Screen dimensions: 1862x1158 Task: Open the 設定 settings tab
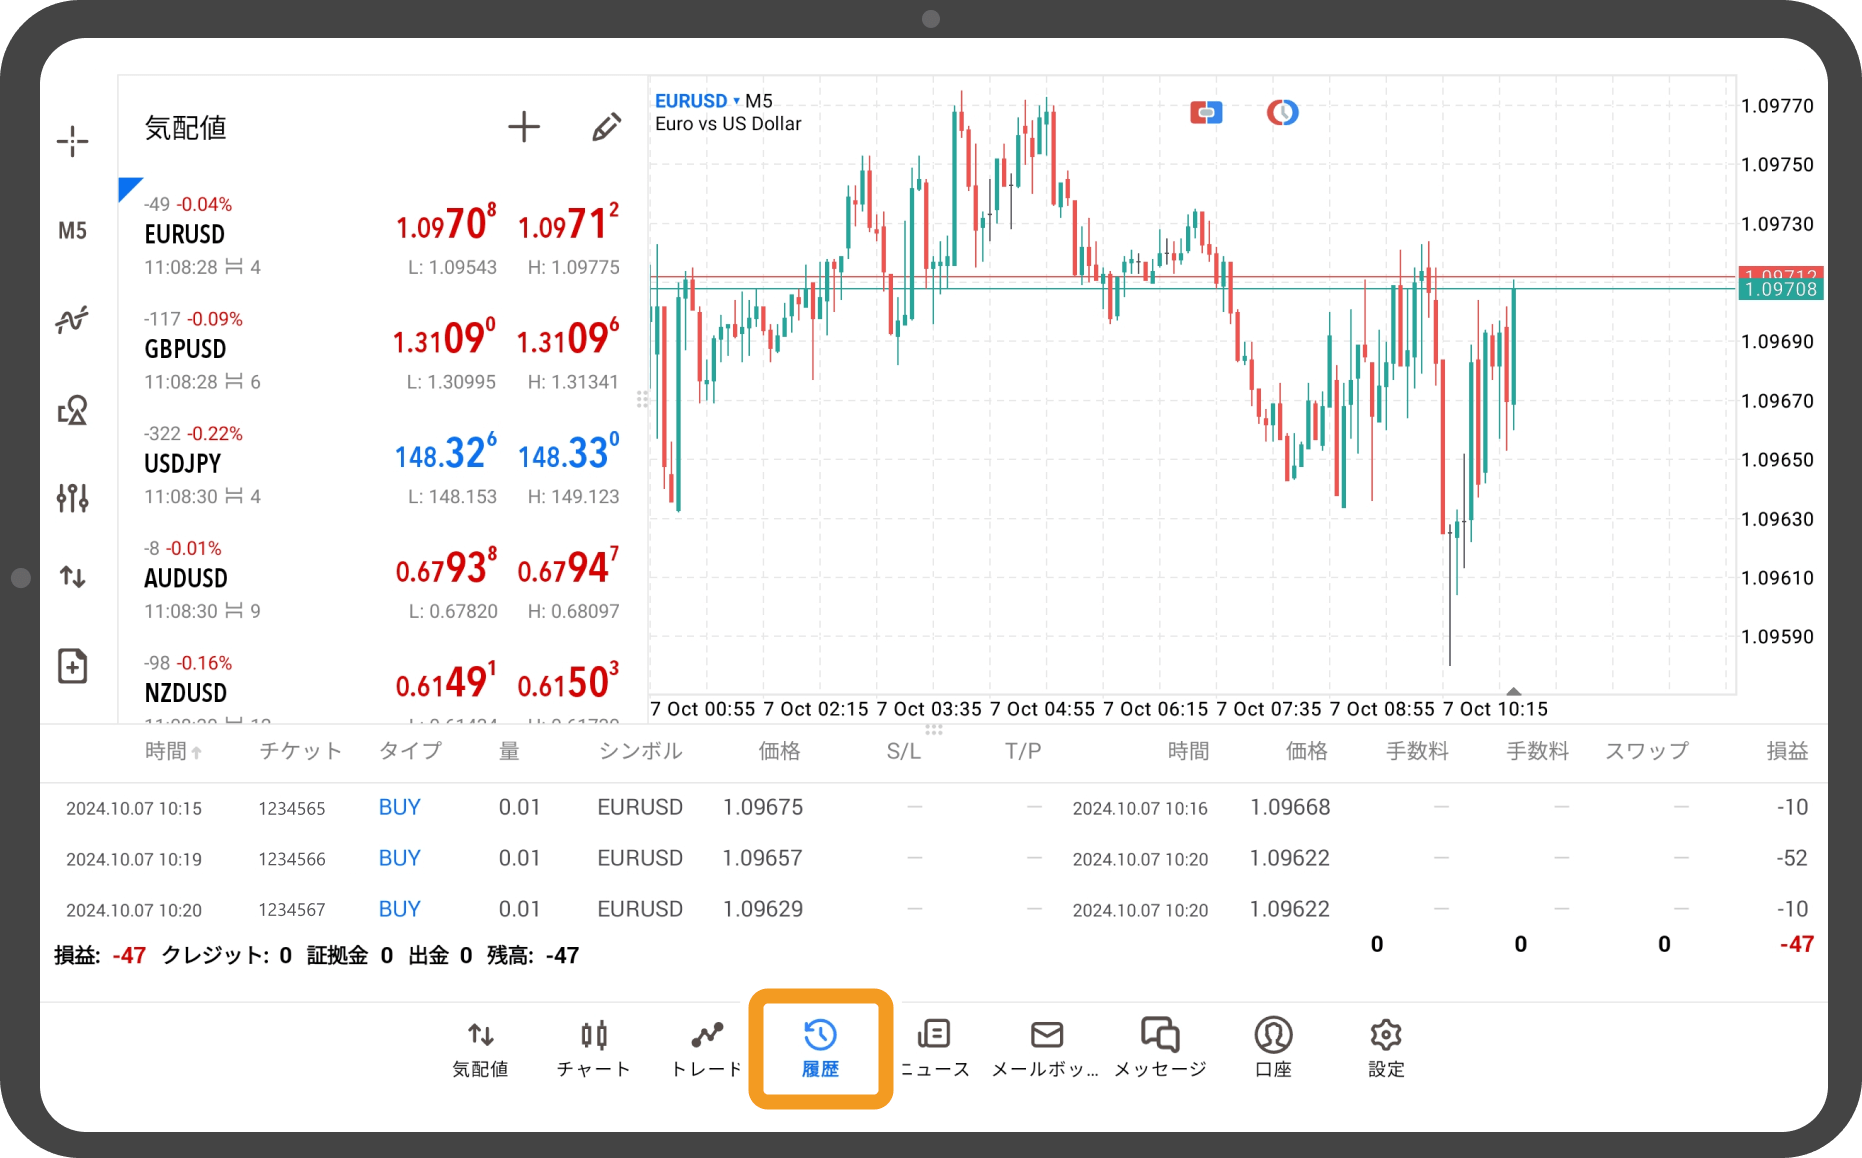click(1386, 1048)
